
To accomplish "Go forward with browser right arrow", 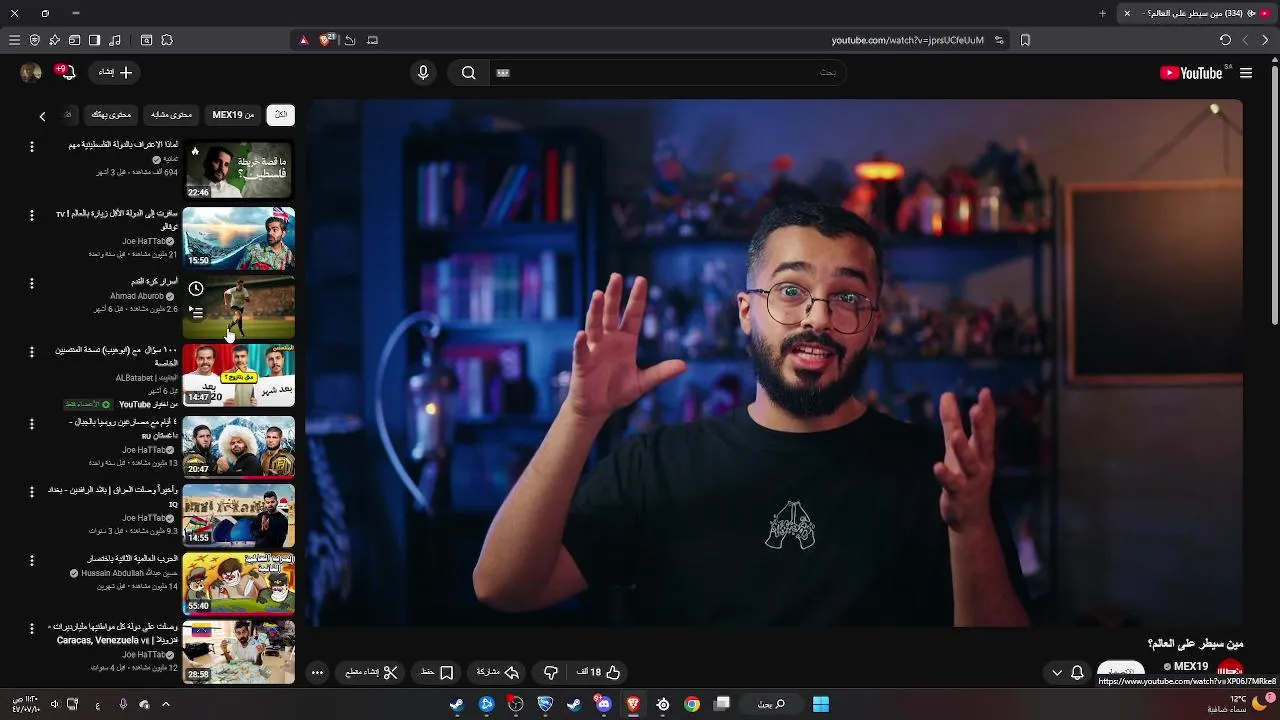I will 1265,40.
